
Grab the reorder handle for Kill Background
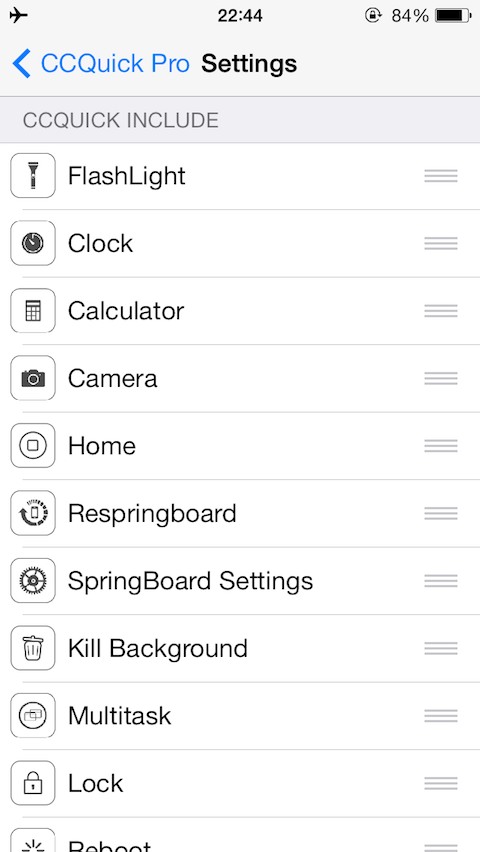point(441,648)
